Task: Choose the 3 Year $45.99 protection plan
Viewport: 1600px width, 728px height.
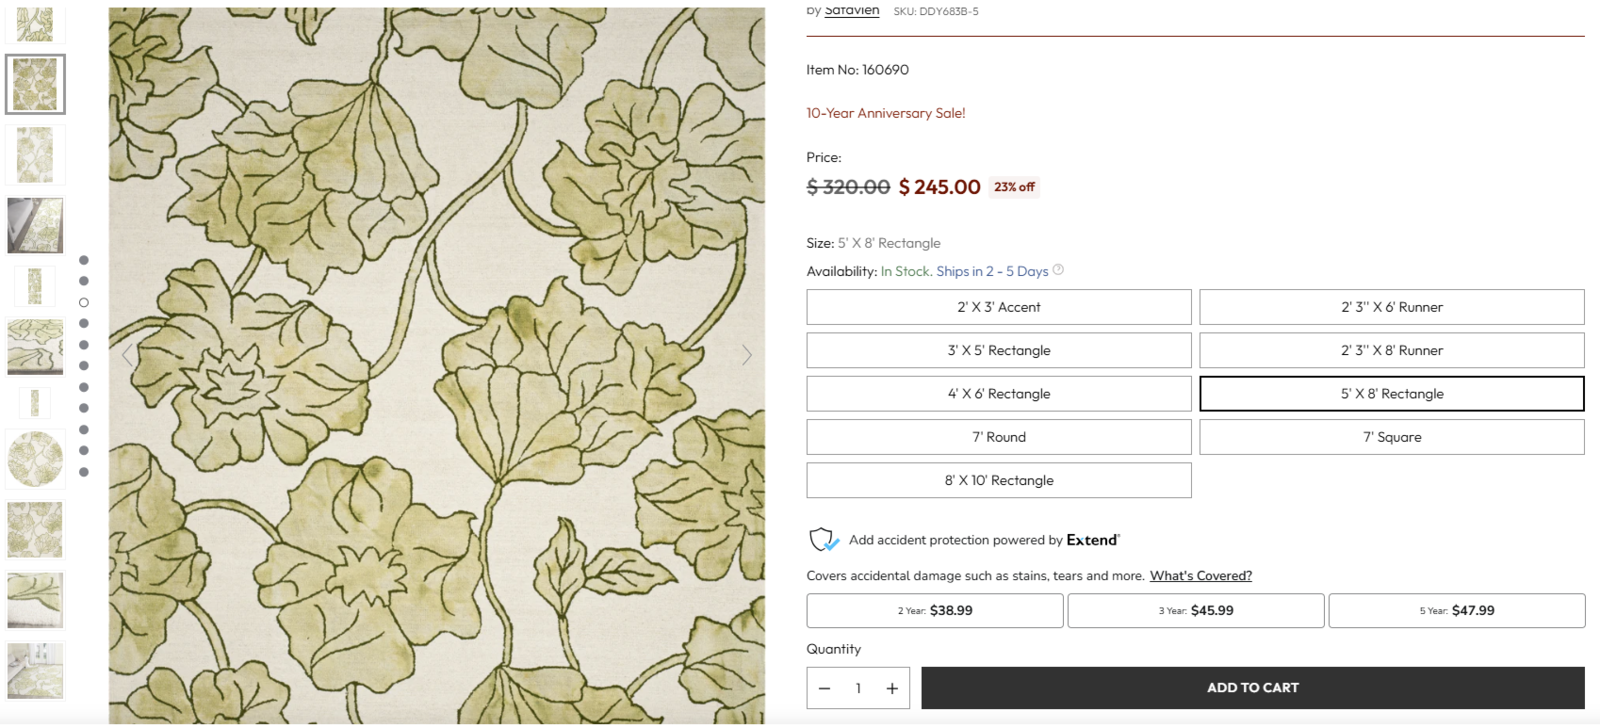Action: 1196,610
